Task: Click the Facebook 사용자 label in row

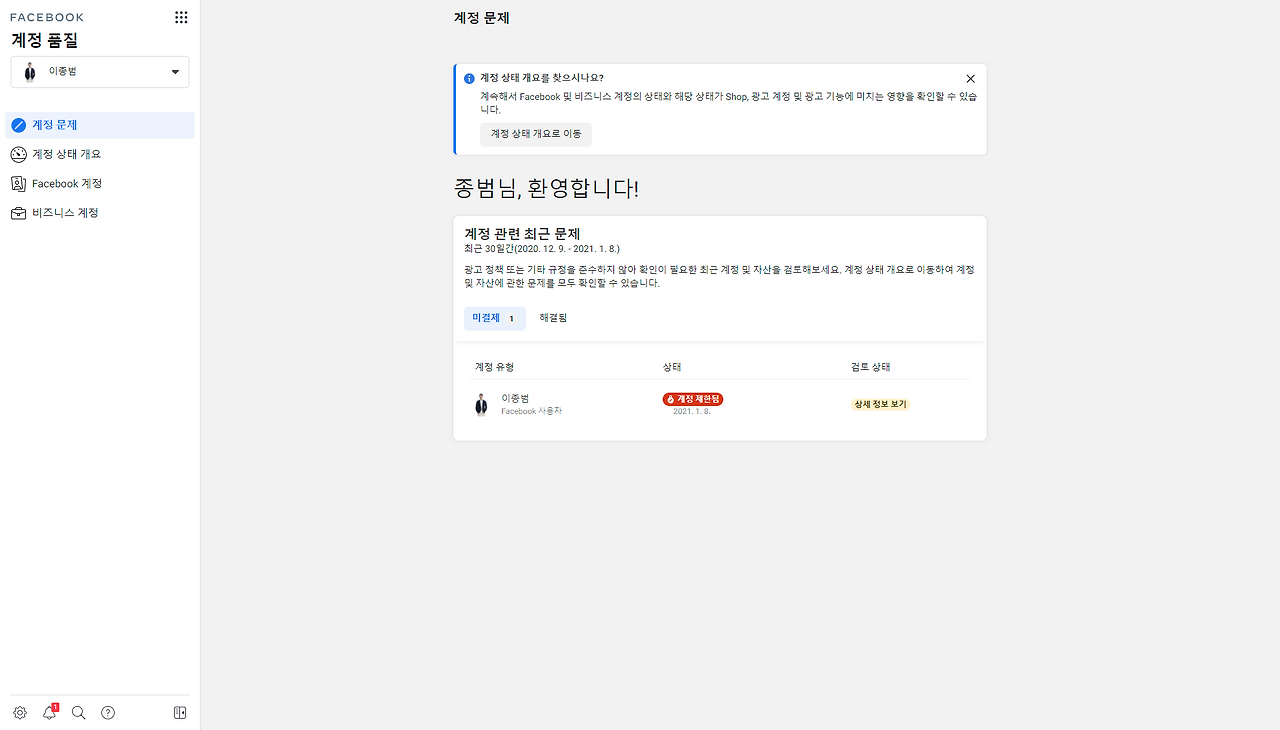Action: pyautogui.click(x=531, y=411)
